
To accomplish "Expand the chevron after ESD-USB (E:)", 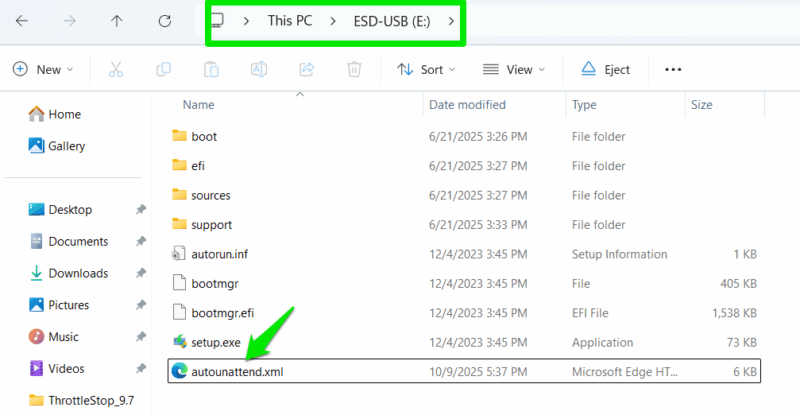I will (x=451, y=21).
